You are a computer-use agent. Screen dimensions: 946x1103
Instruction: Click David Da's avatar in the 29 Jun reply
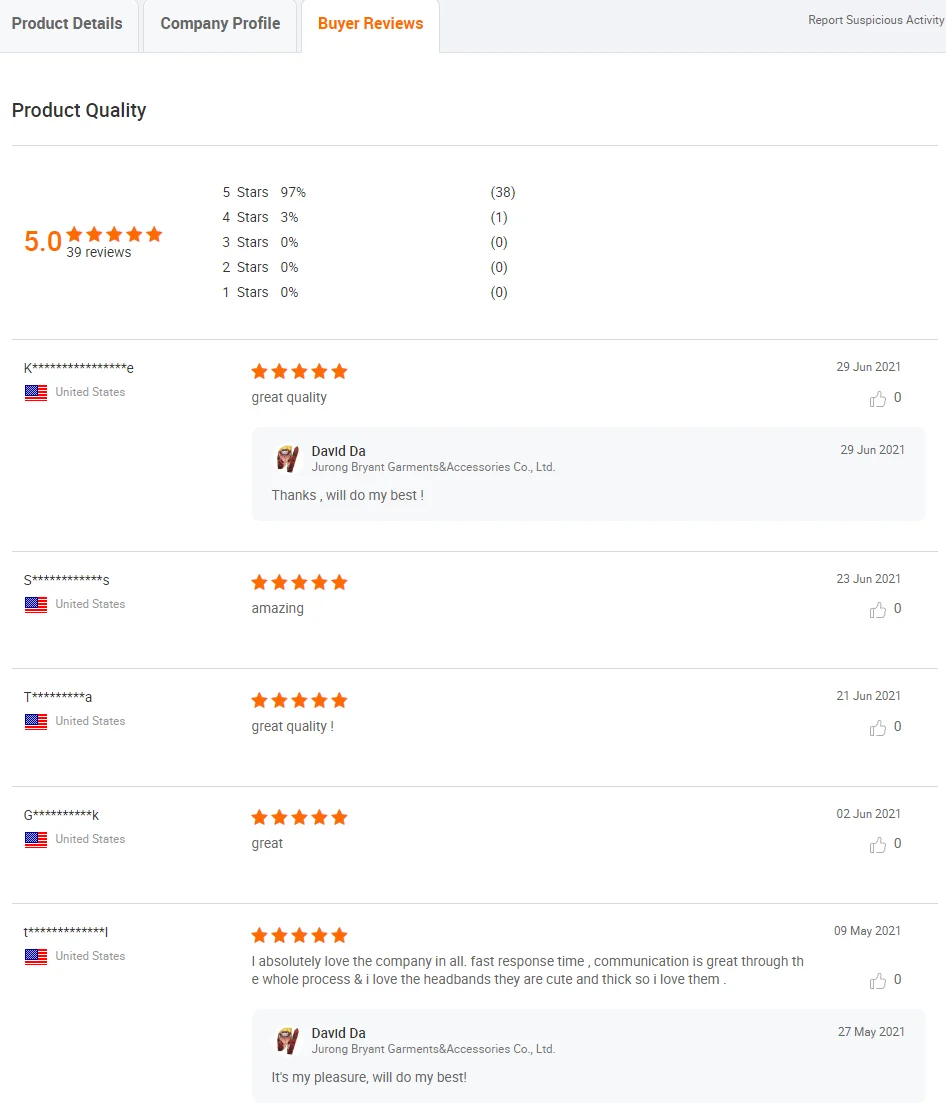tap(288, 458)
